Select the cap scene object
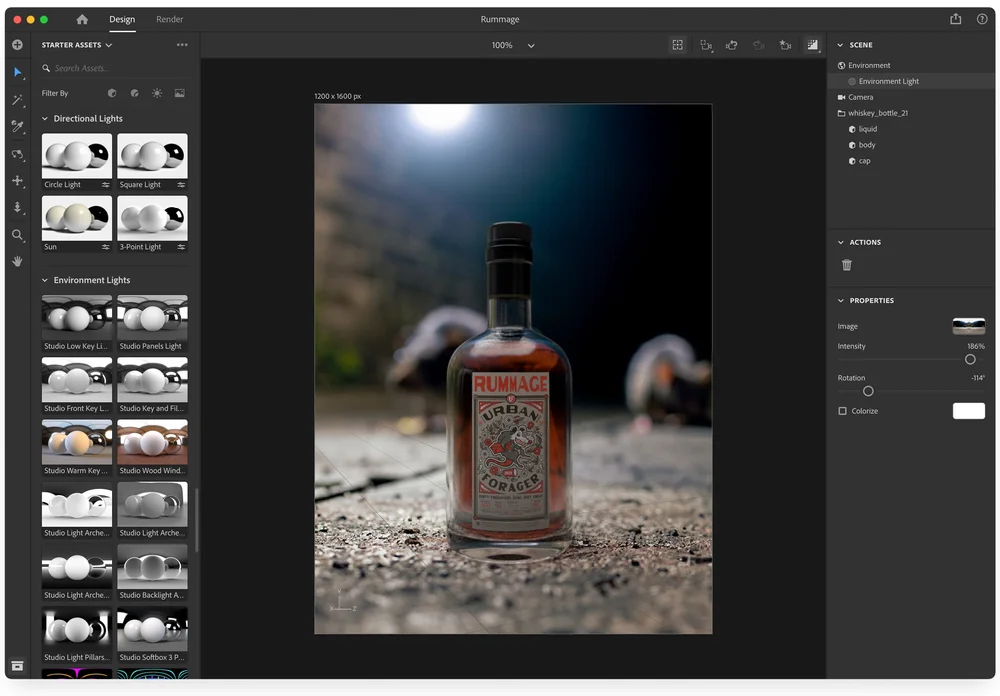1000x696 pixels. (864, 161)
